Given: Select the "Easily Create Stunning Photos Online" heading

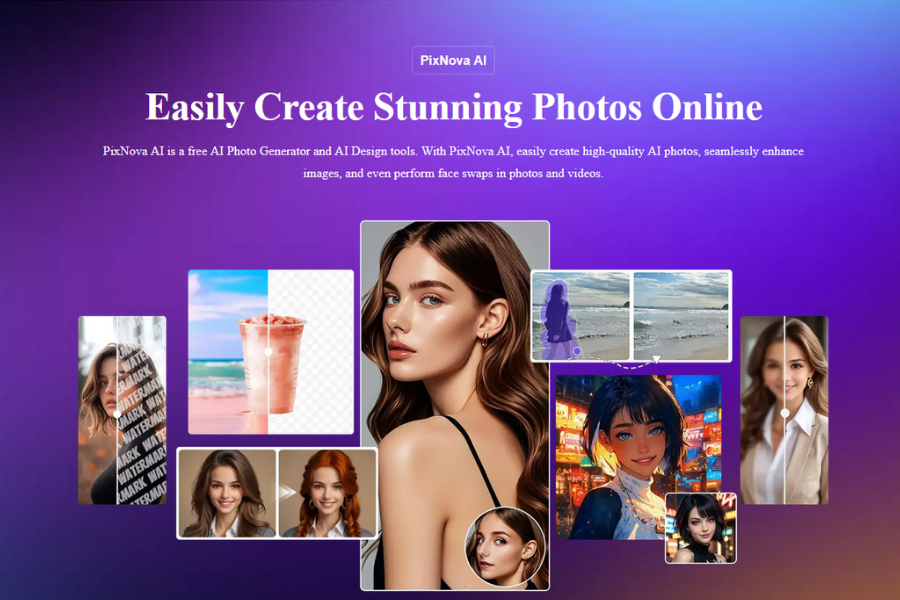Looking at the screenshot, I should (453, 107).
